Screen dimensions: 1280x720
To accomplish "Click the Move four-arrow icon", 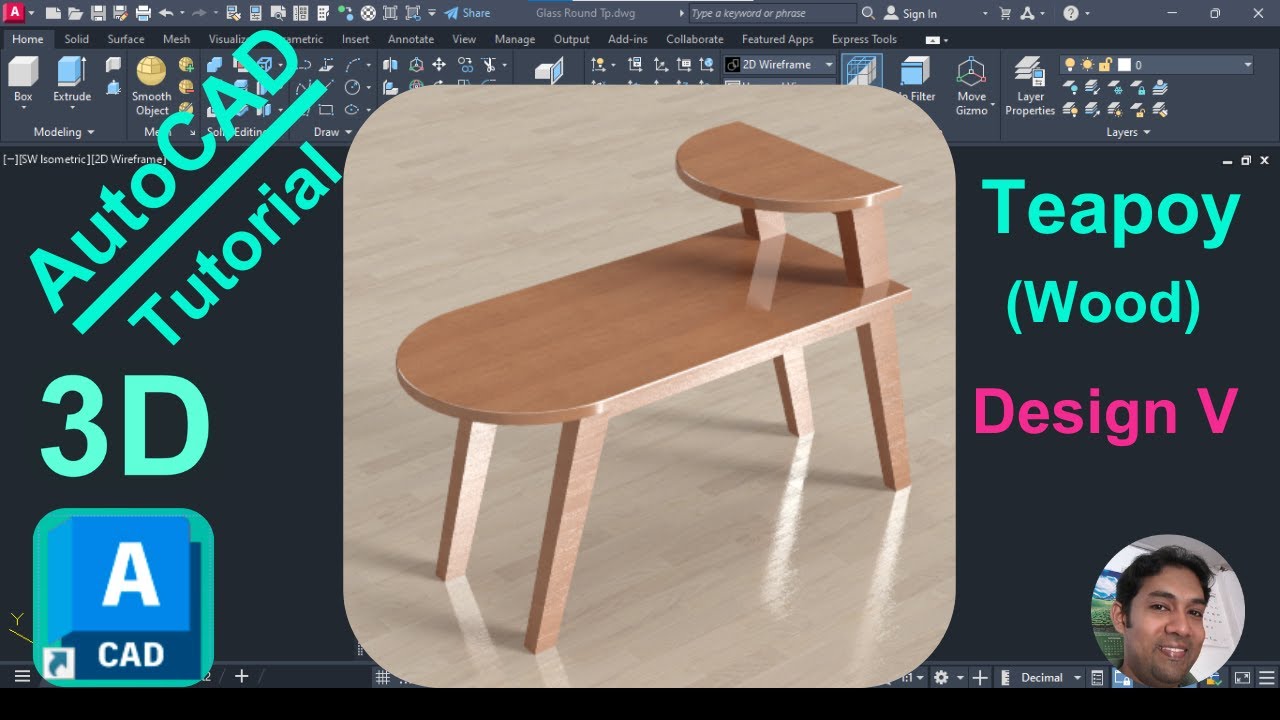I will [x=439, y=65].
